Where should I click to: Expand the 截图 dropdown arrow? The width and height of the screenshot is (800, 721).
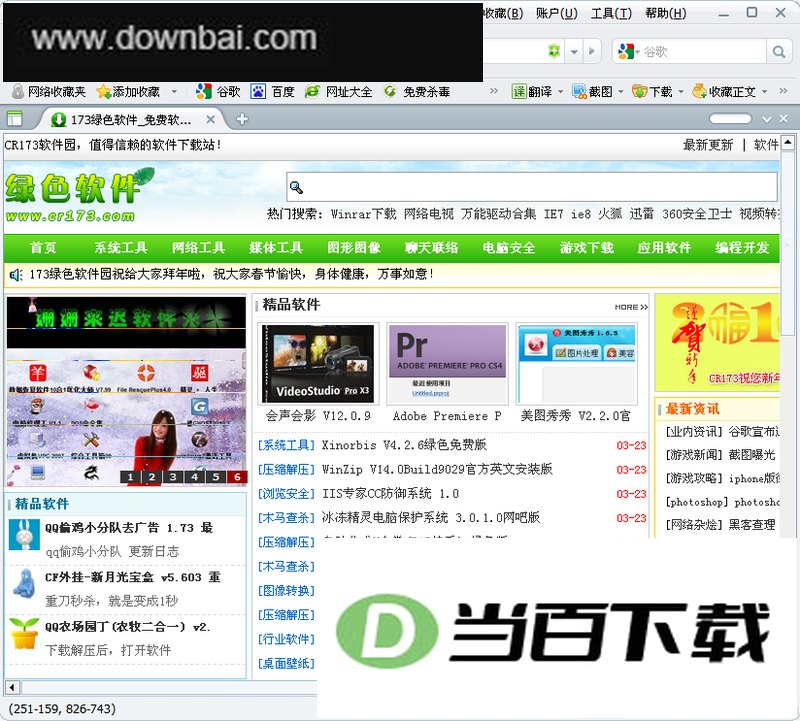[621, 92]
